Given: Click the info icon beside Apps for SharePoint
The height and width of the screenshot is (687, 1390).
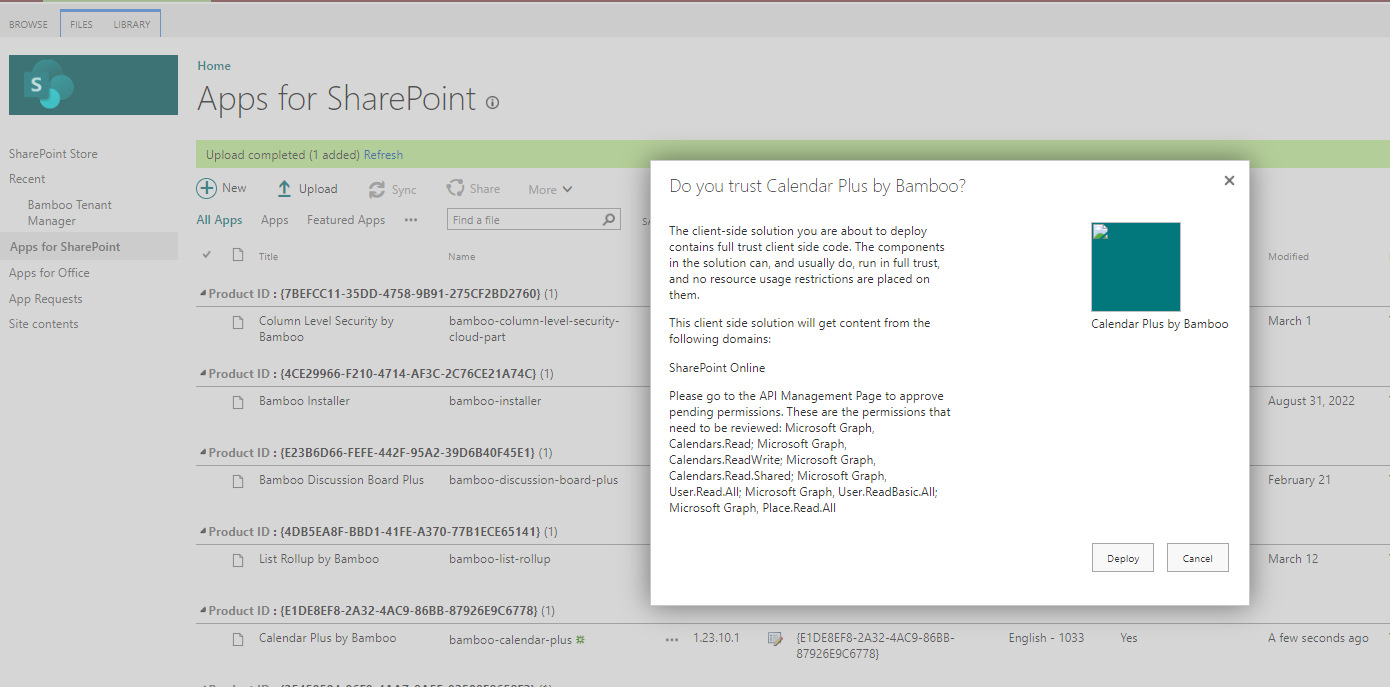Looking at the screenshot, I should pos(492,102).
